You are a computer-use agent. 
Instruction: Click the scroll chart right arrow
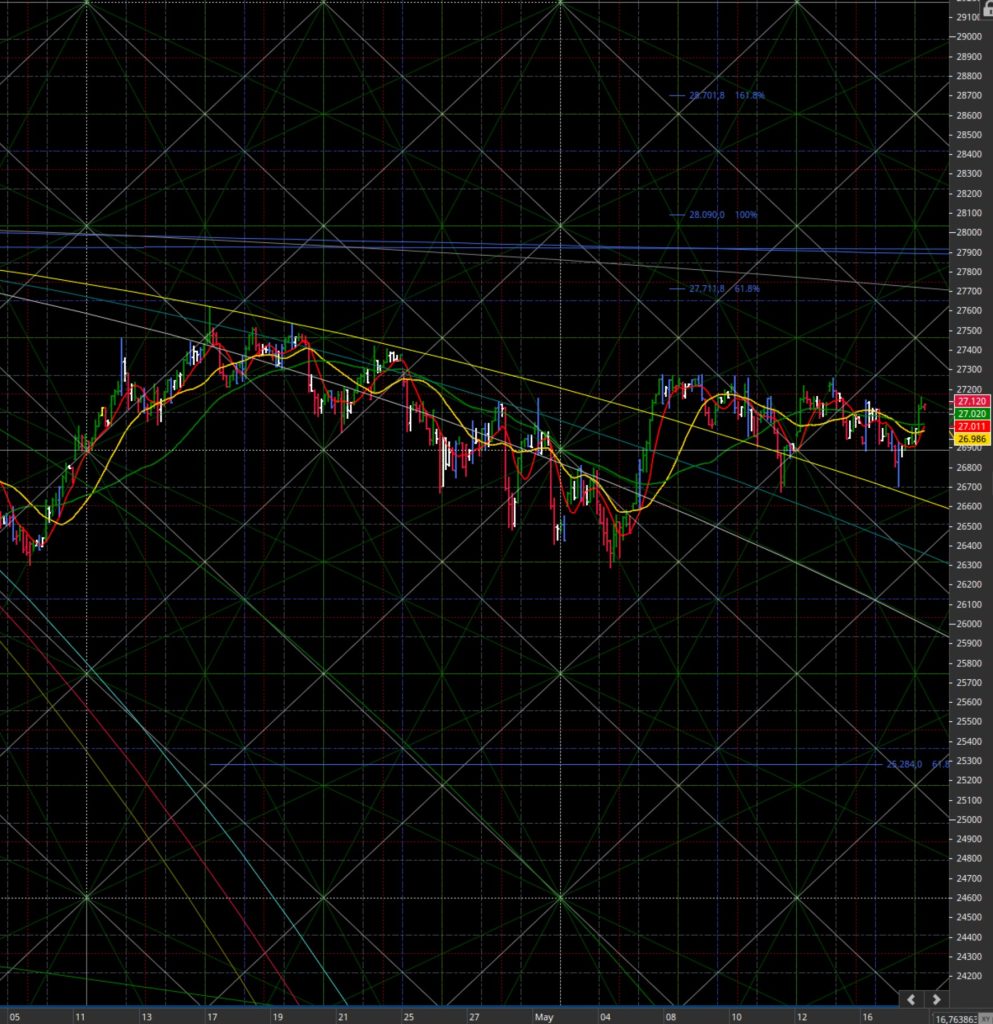coord(936,999)
